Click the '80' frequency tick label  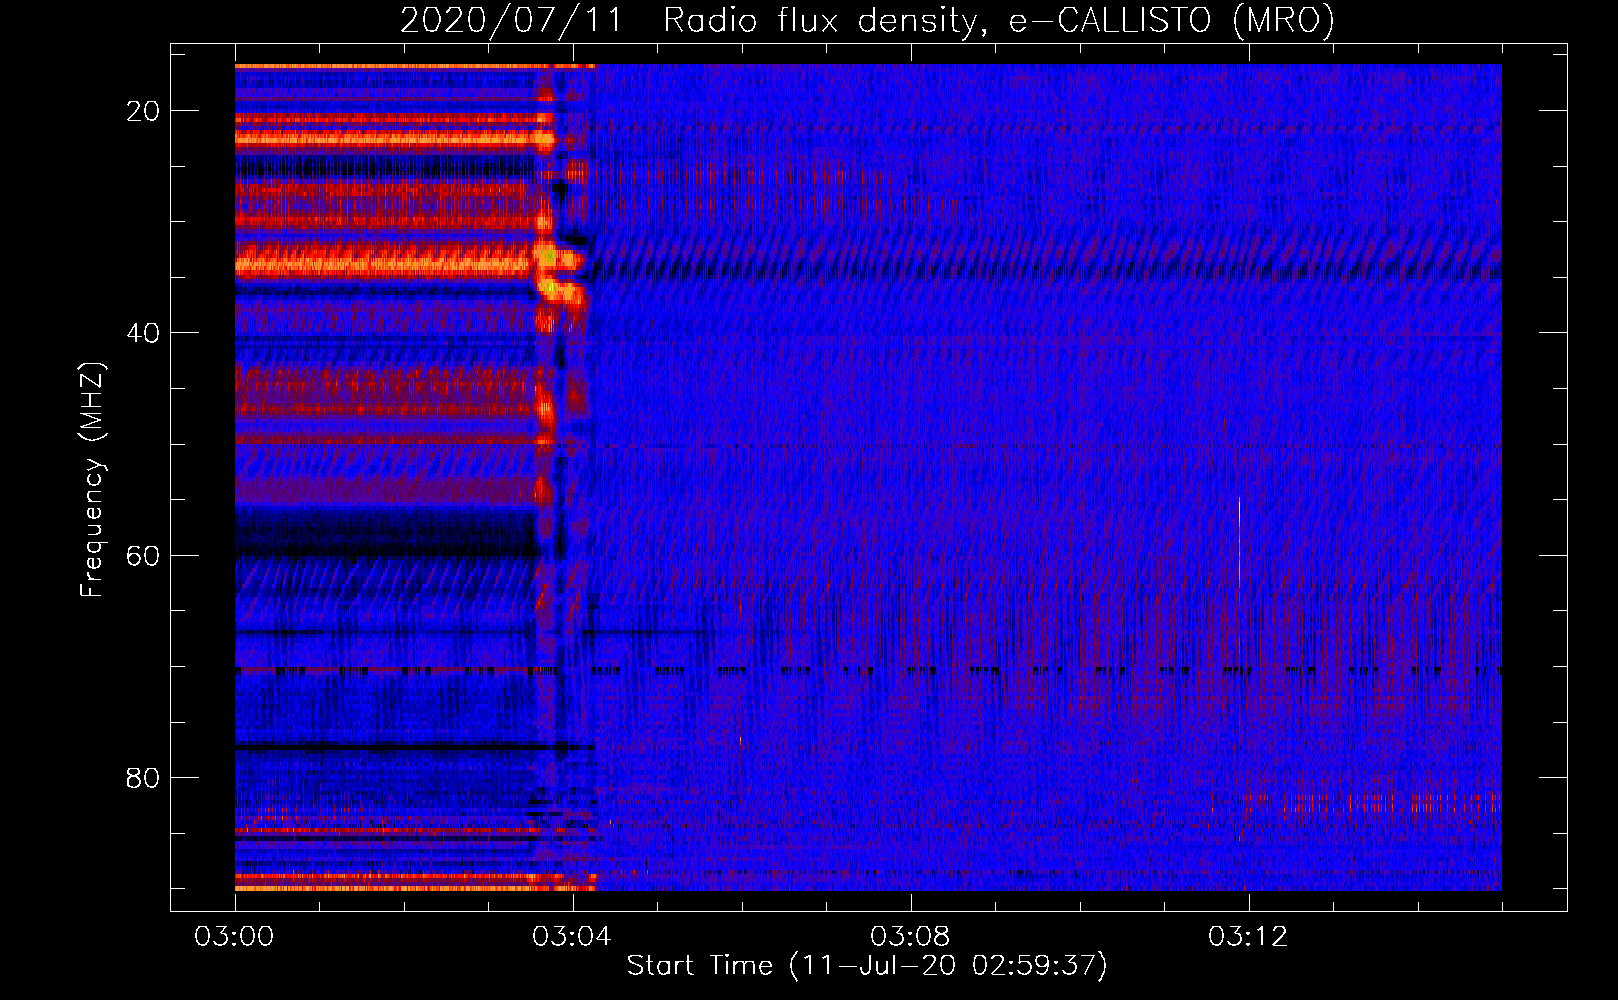[143, 777]
